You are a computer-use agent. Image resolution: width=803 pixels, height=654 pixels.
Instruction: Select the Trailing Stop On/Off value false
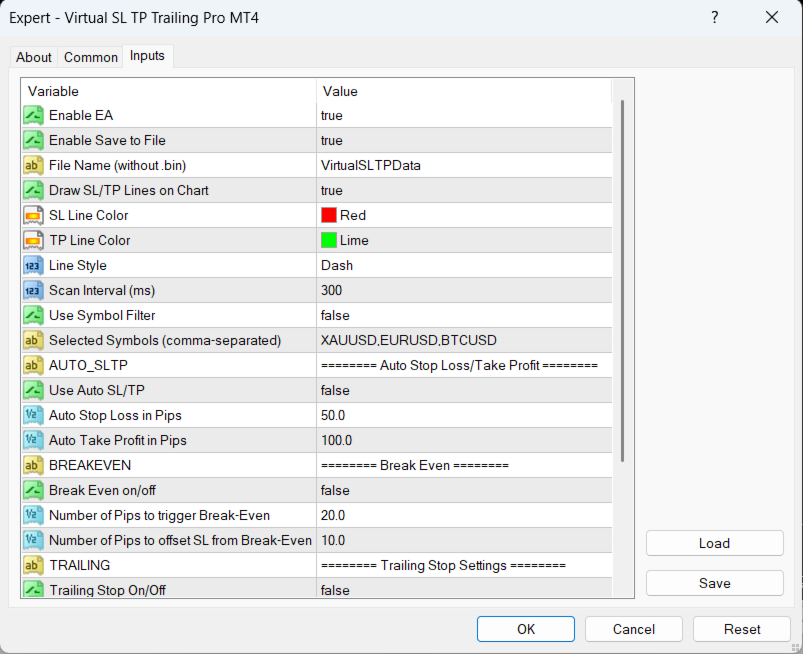click(x=335, y=590)
